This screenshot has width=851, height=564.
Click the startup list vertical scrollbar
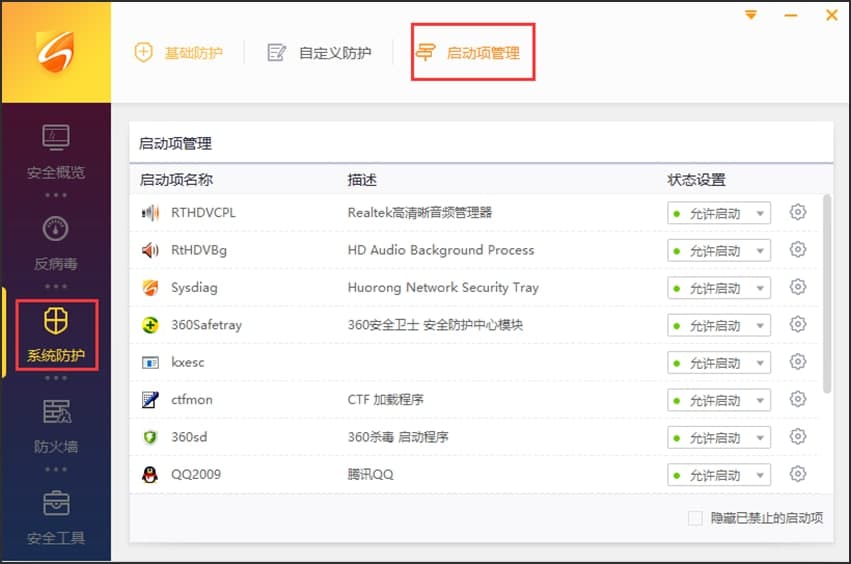[x=827, y=293]
